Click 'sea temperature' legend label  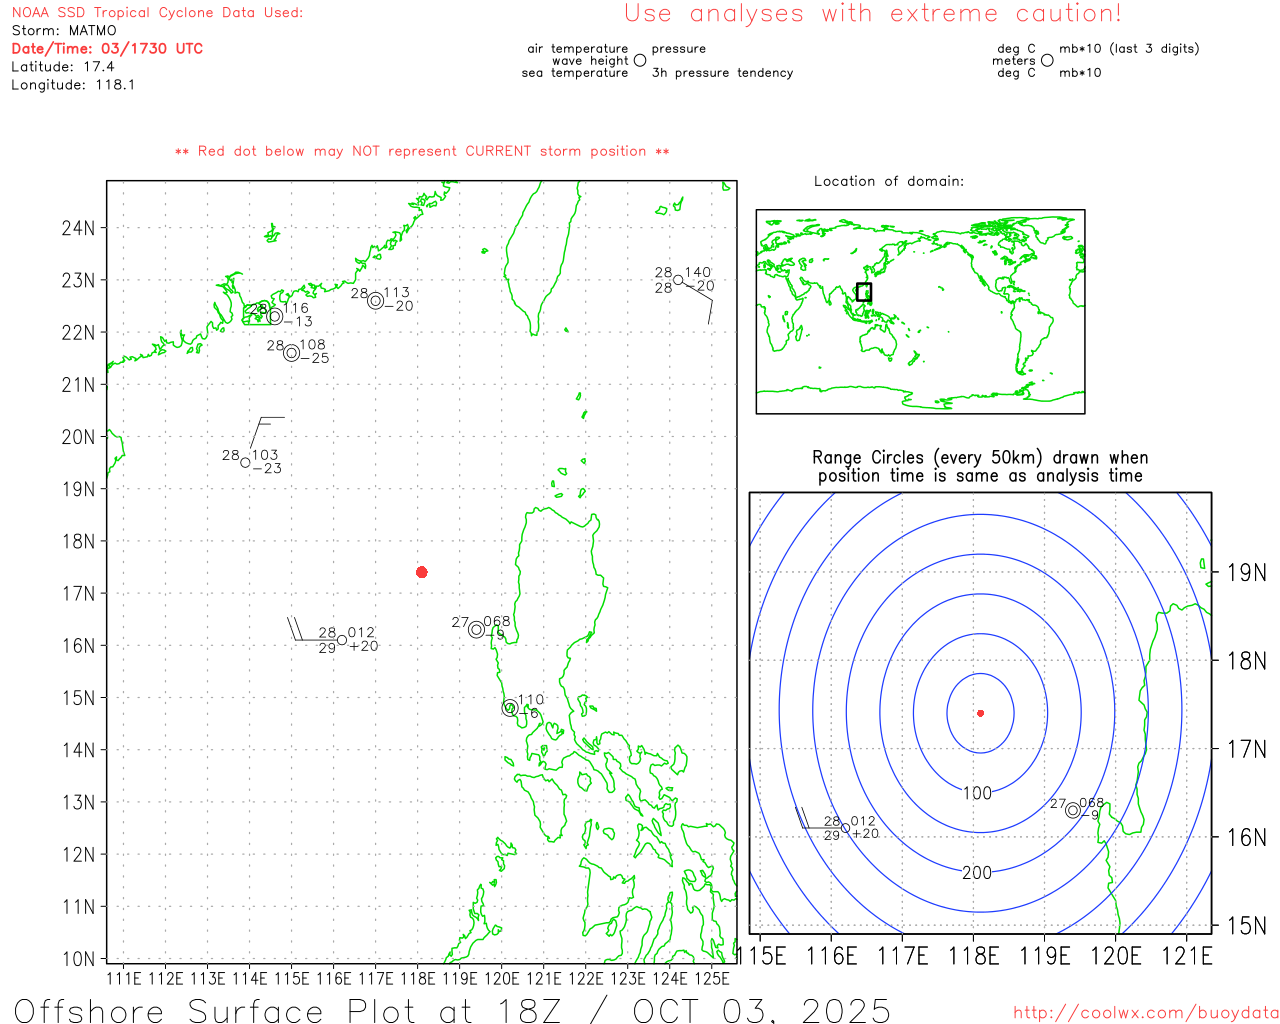click(x=575, y=73)
